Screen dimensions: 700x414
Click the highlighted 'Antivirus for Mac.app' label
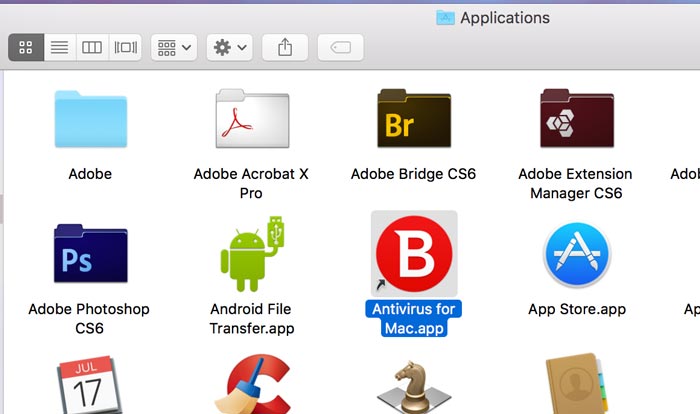(414, 318)
